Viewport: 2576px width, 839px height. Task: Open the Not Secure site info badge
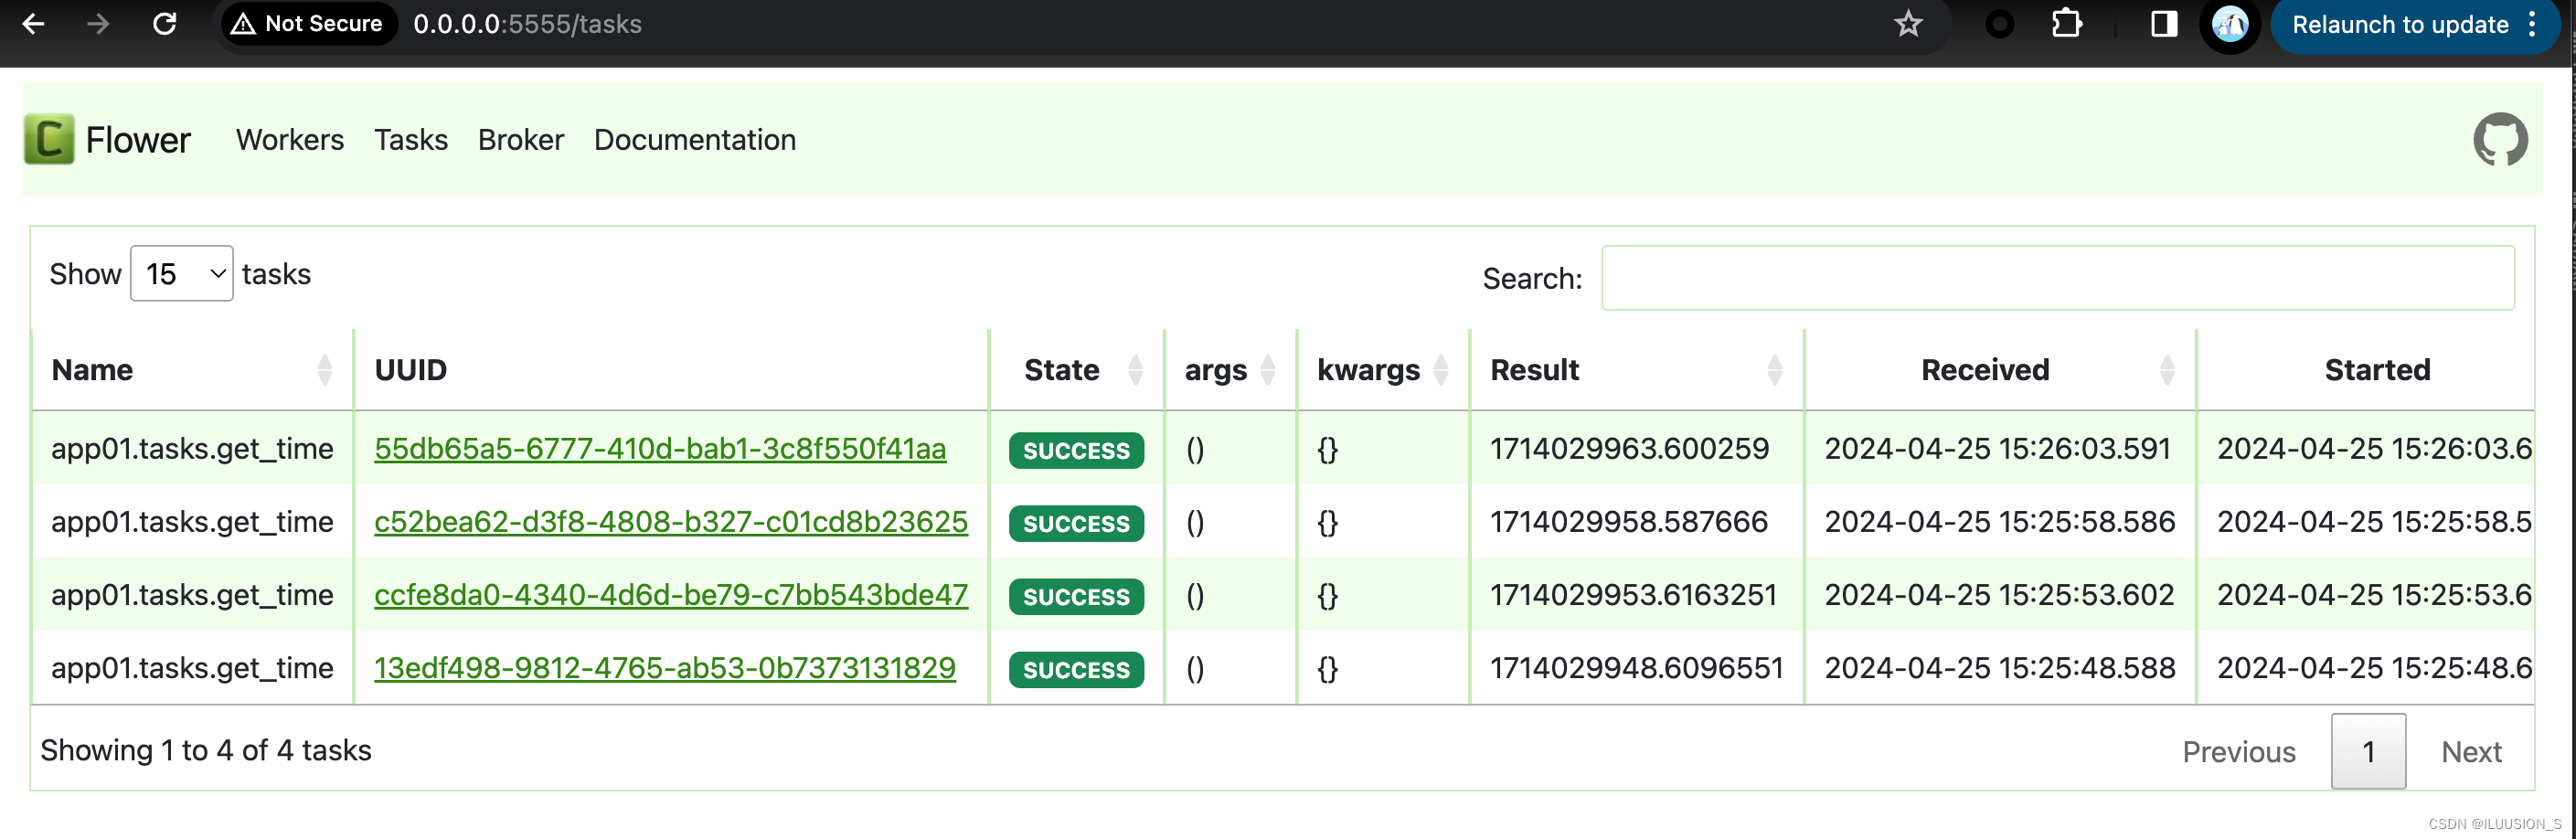point(308,24)
